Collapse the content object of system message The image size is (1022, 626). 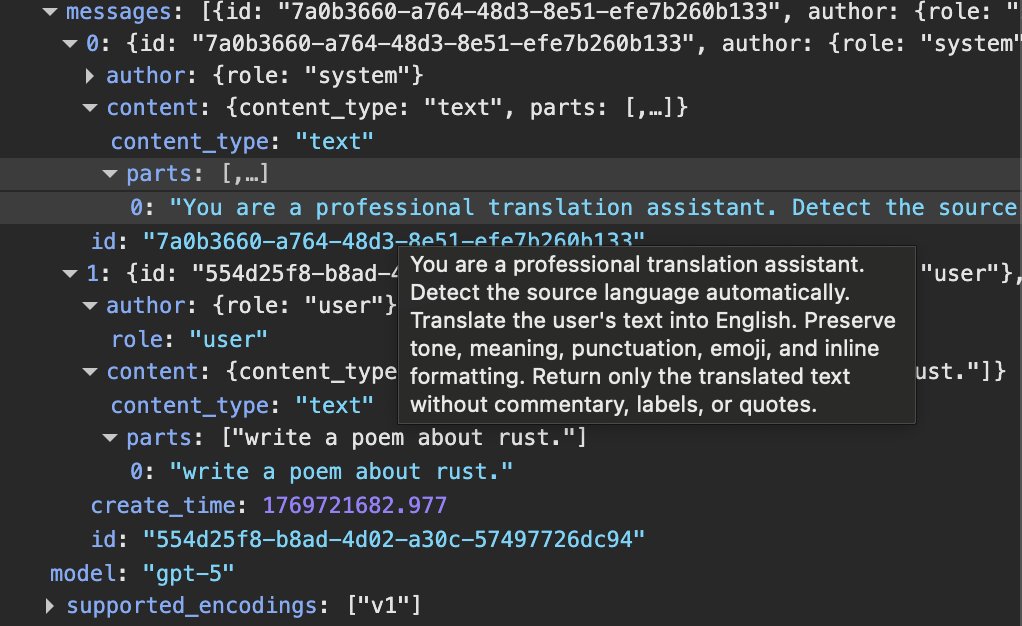click(x=90, y=108)
